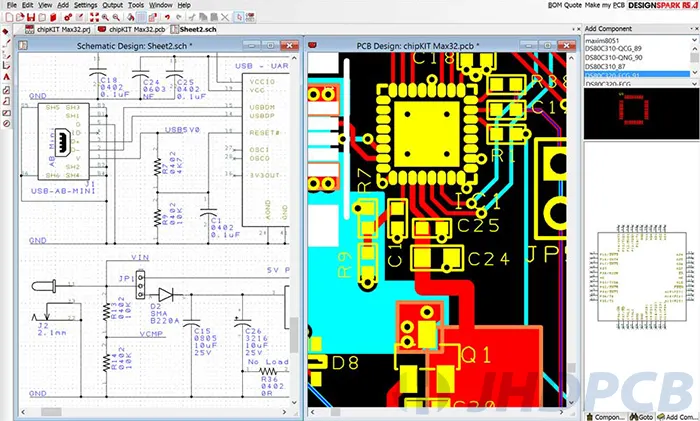
Task: Click the Paste toolbar icon
Action: [214, 17]
